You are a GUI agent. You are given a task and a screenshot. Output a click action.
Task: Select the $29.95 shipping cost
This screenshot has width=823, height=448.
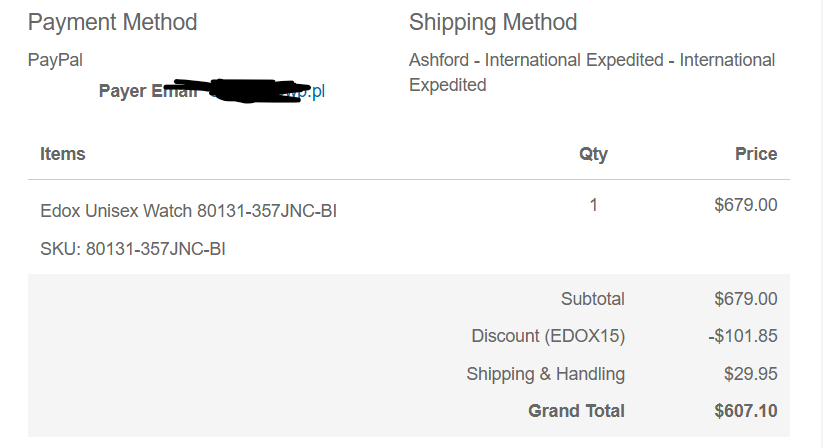750,374
